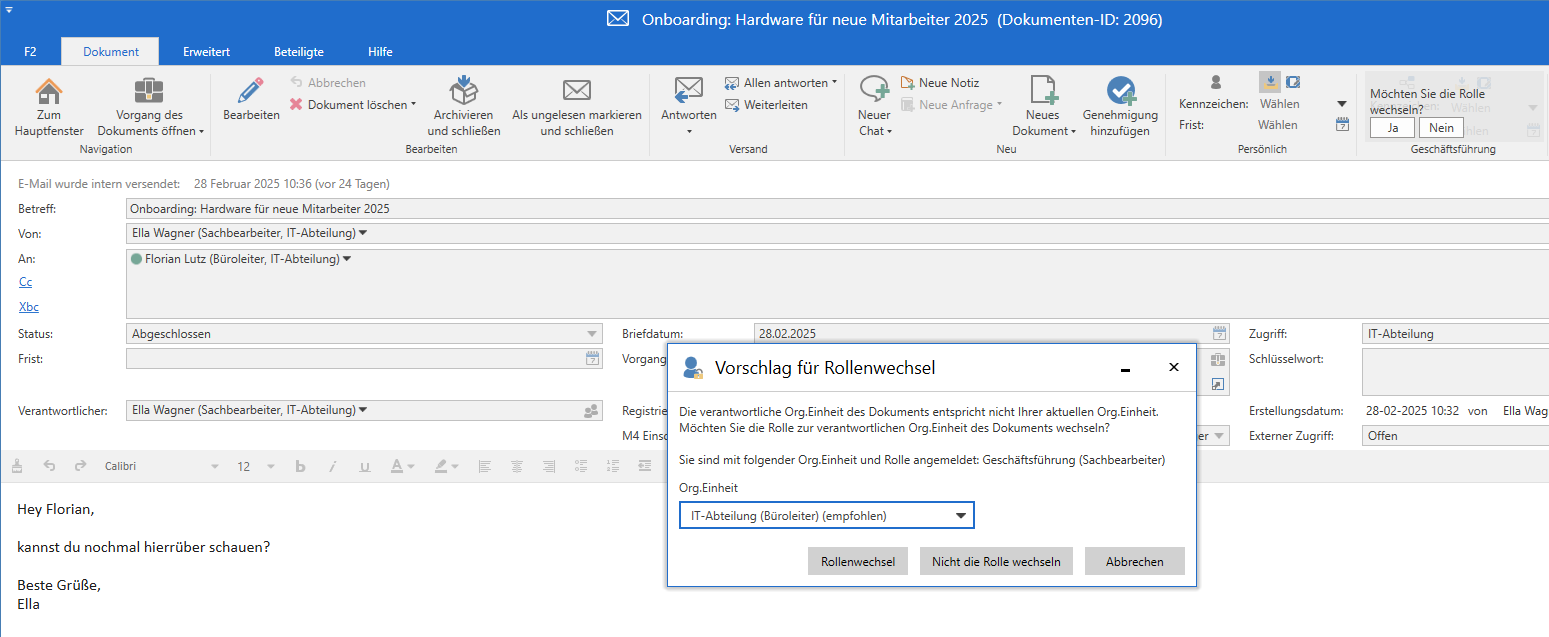1549x637 pixels.
Task: Expand the Dokument löschen dropdown arrow
Action: click(x=413, y=105)
